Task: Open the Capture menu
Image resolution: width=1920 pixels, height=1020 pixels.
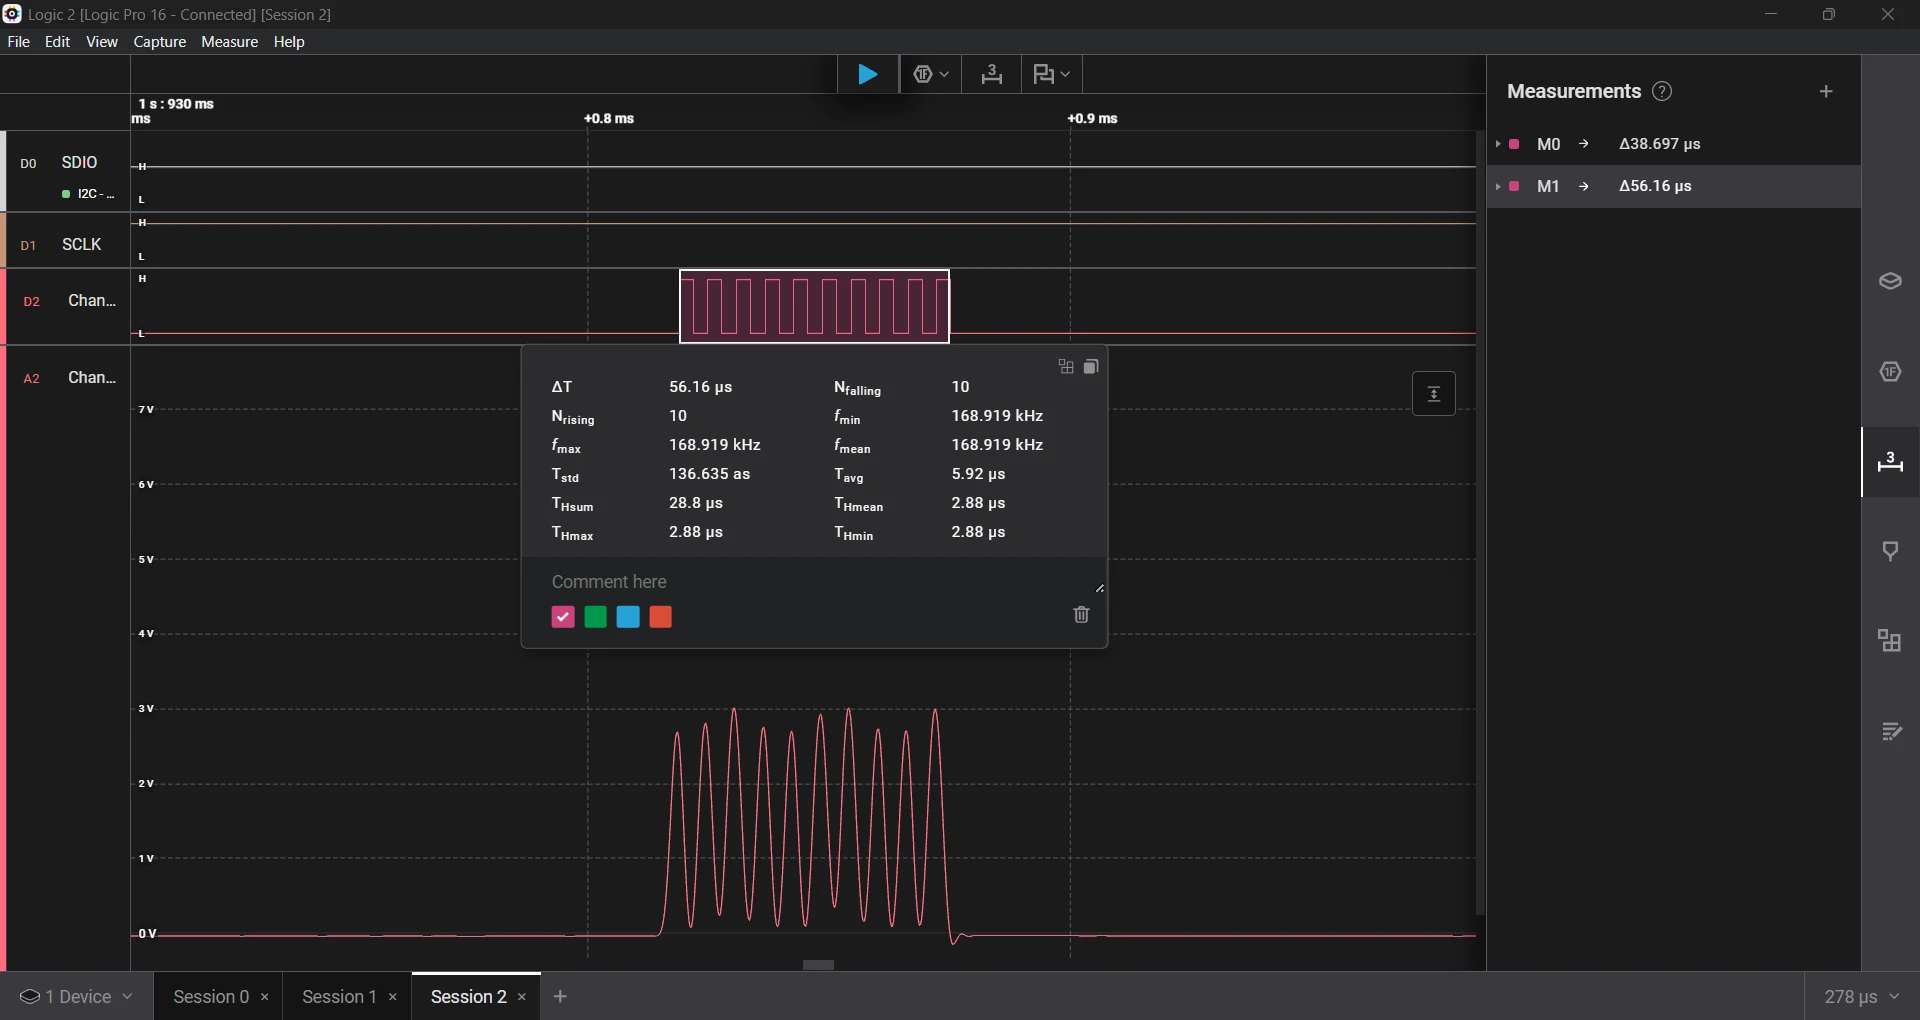Action: (160, 42)
